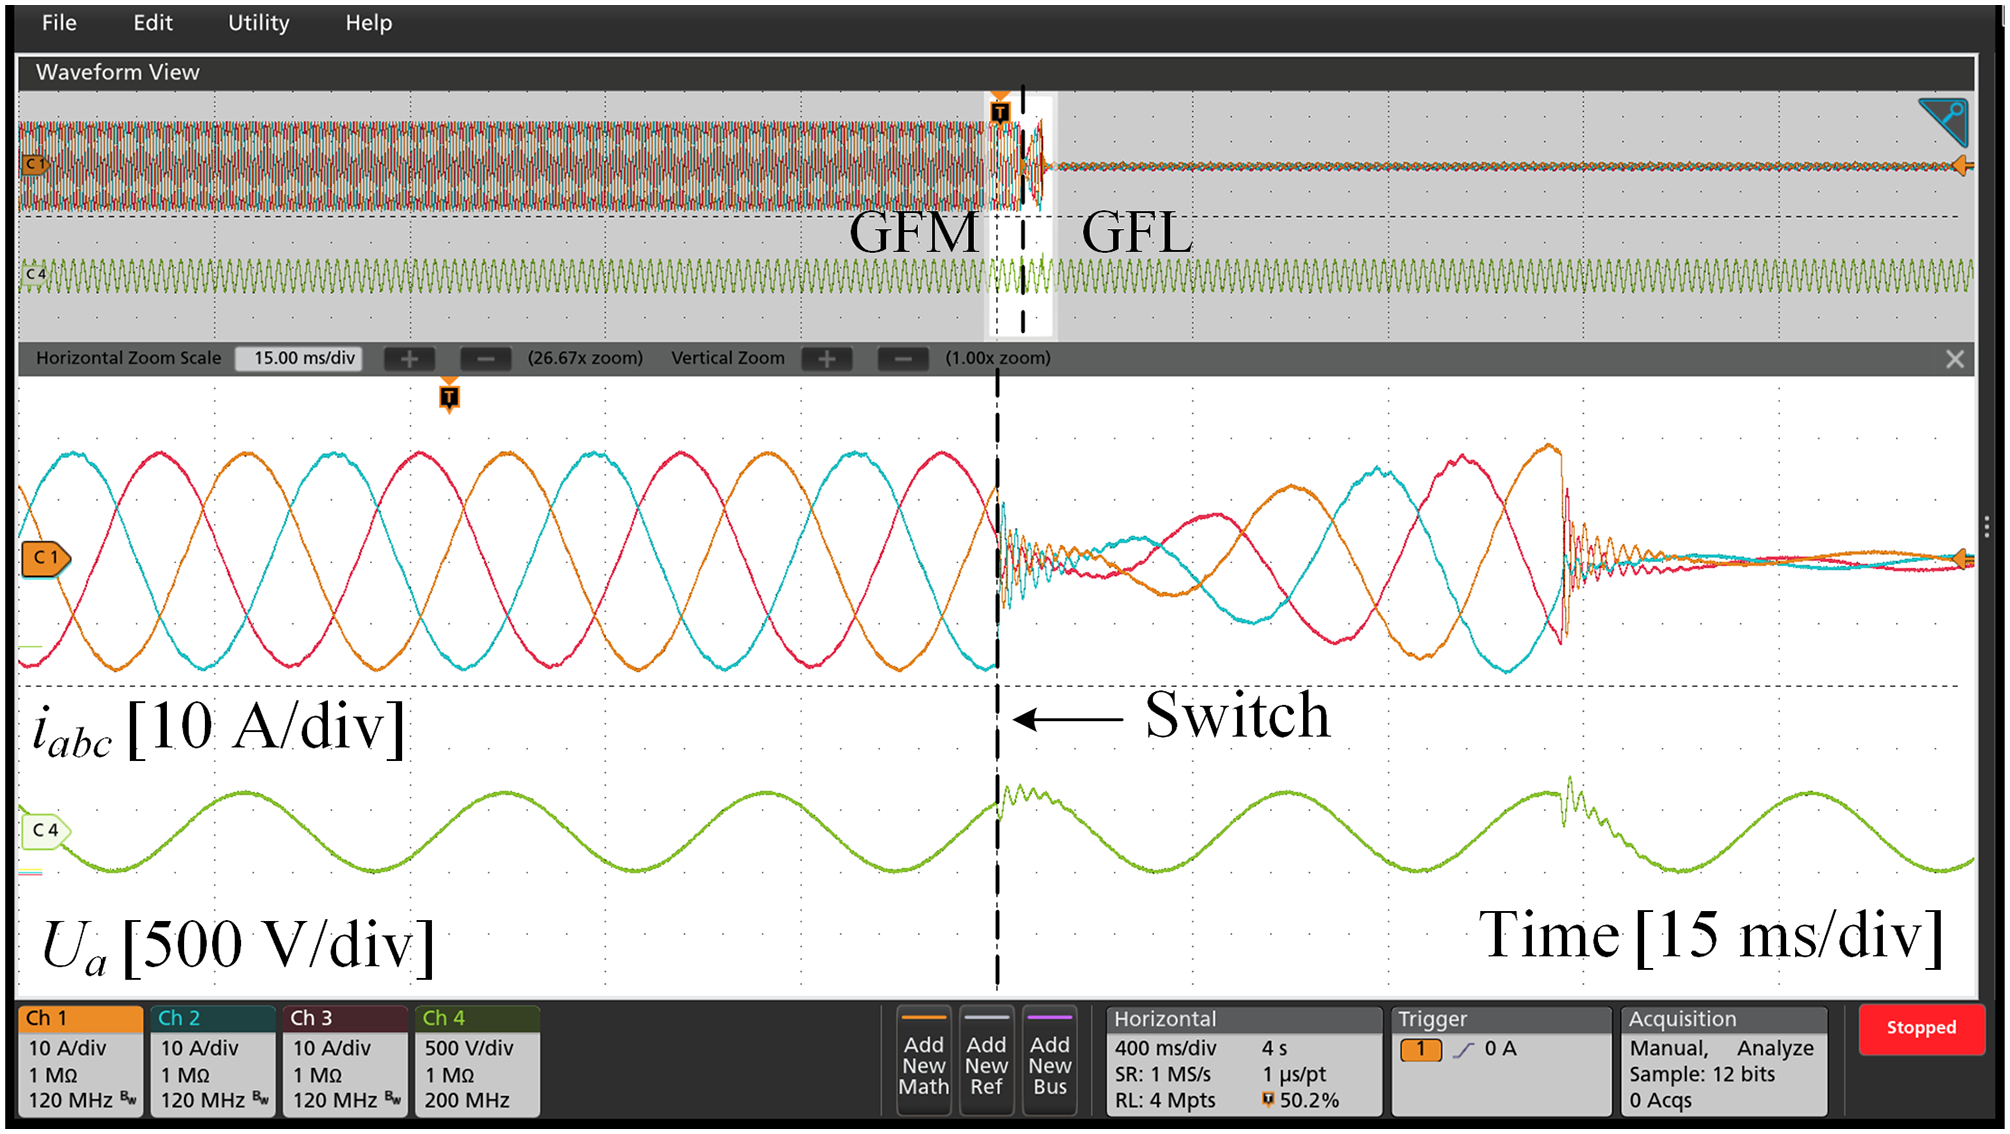Click the trigger T marker in zoom view

tap(449, 397)
